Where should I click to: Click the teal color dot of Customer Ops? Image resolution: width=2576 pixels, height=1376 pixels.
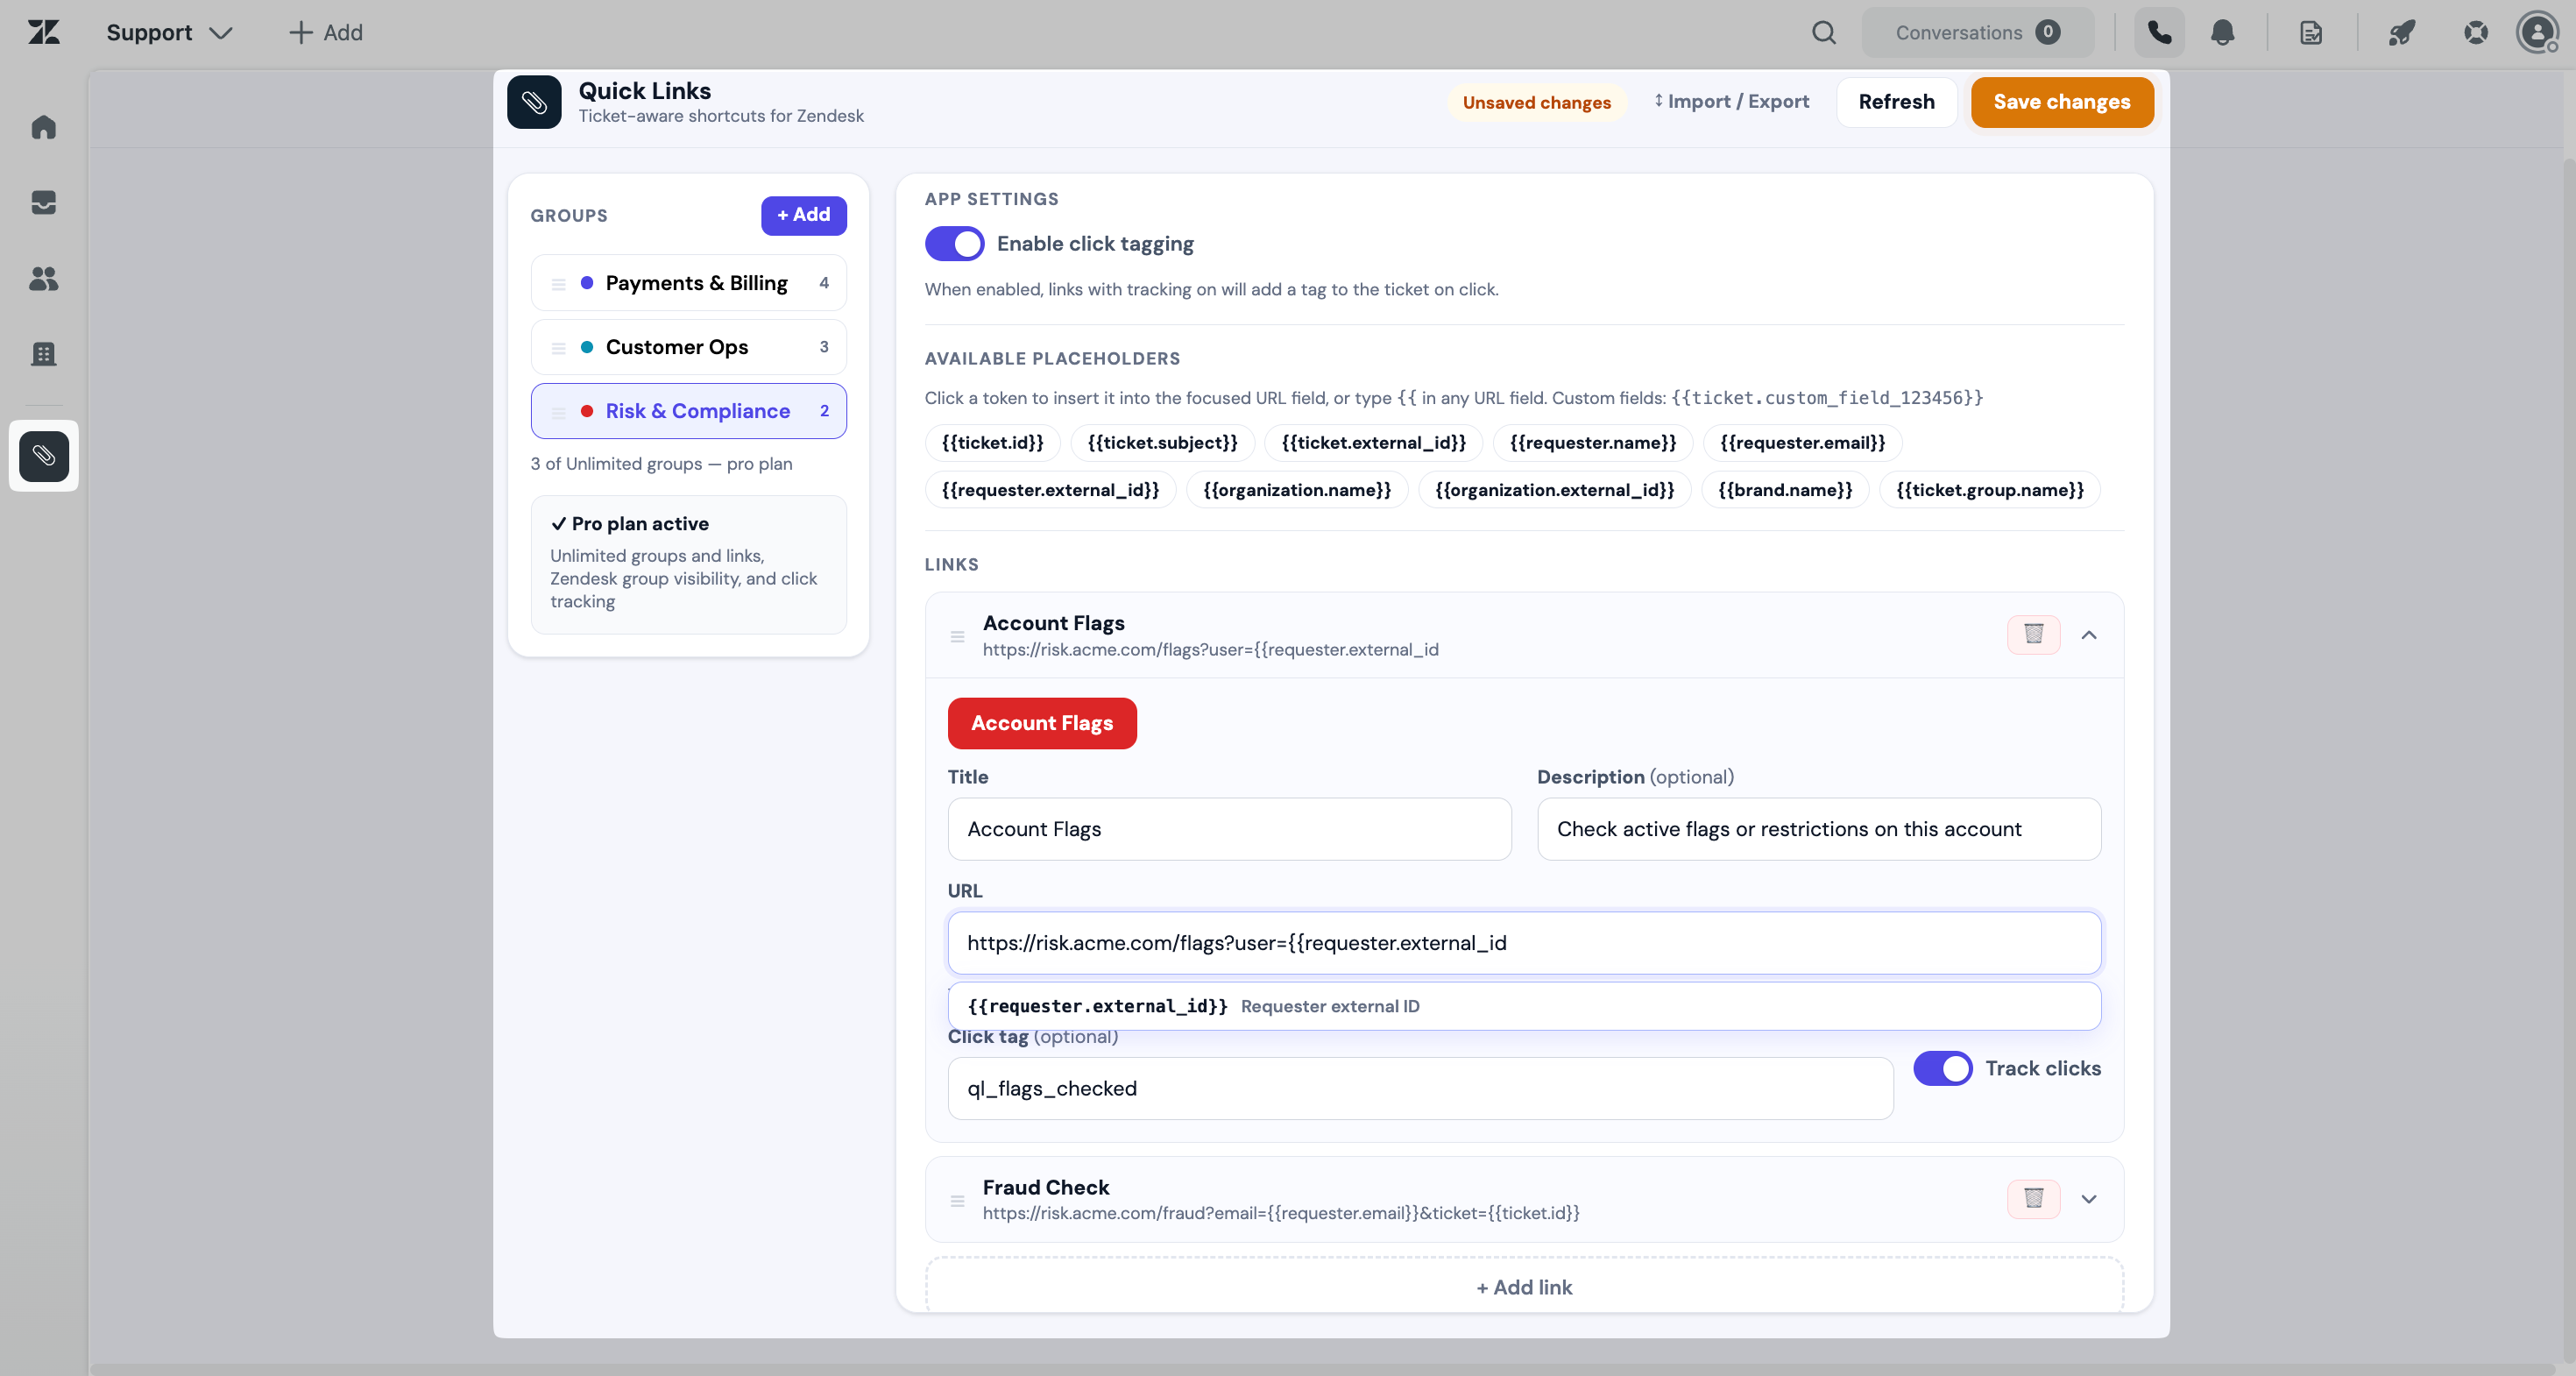click(x=587, y=347)
